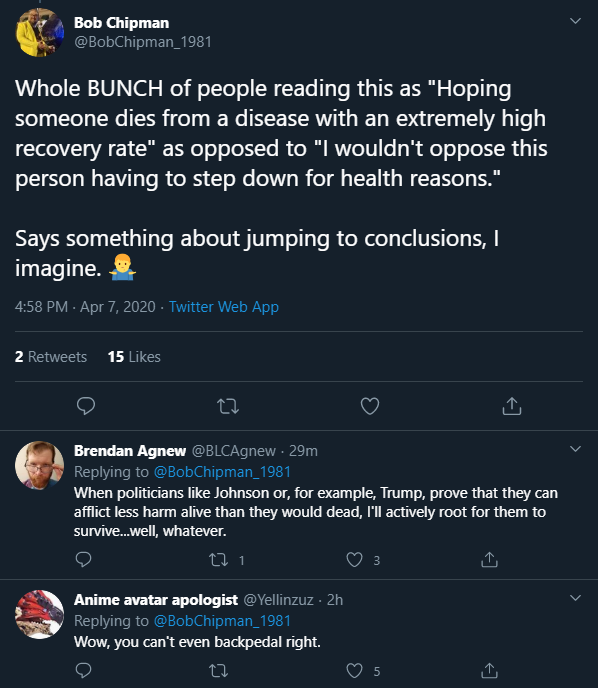The image size is (598, 688).
Task: Like Bob Chipman's main tweet
Action: [370, 406]
